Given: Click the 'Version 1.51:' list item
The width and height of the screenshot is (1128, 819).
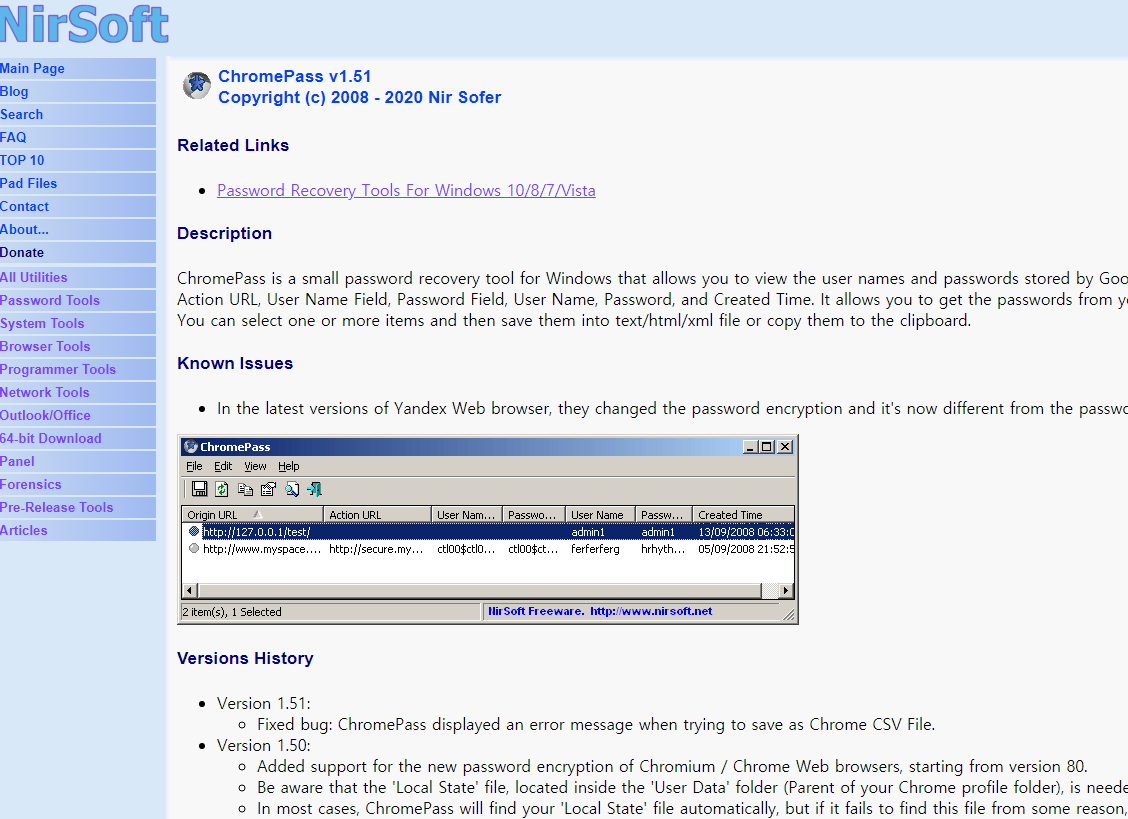Looking at the screenshot, I should [x=264, y=704].
